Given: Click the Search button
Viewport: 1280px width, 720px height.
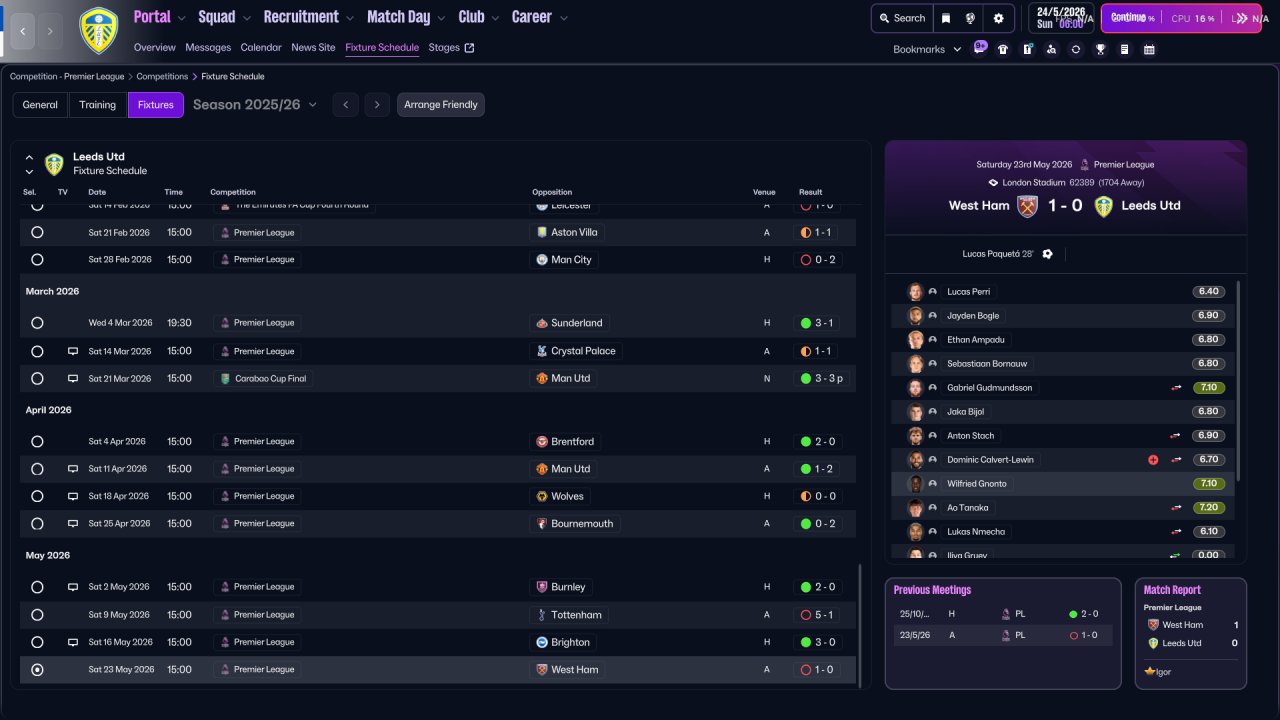Looking at the screenshot, I should tap(901, 18).
